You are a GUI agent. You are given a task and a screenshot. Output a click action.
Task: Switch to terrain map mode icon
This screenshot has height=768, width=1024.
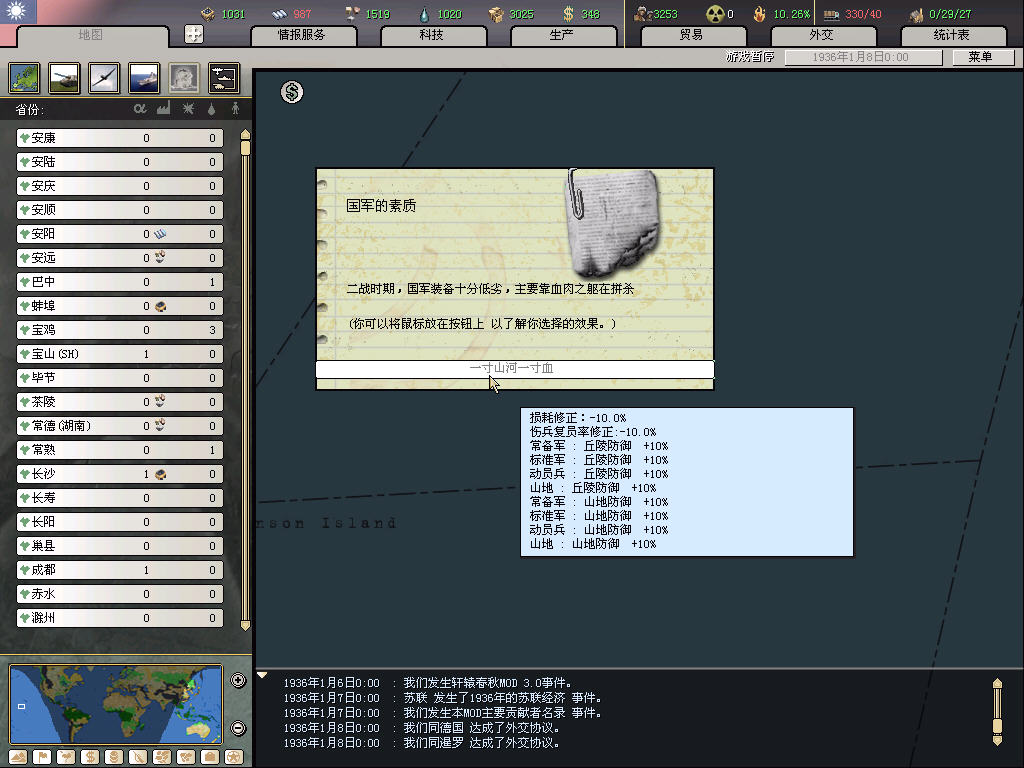(x=19, y=756)
